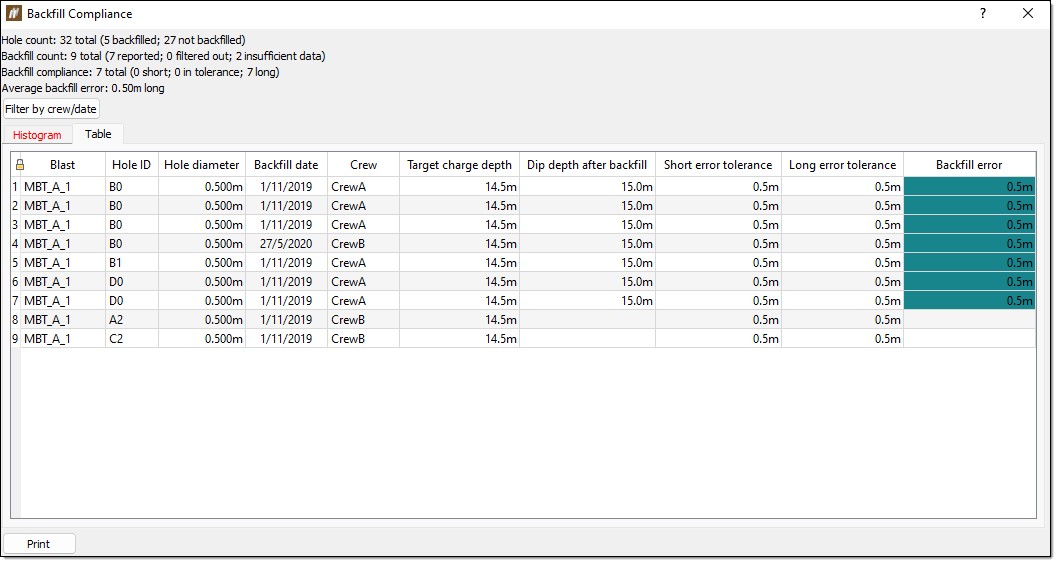This screenshot has width=1057, height=563.
Task: Click the Backfill date column header
Action: pyautogui.click(x=286, y=165)
